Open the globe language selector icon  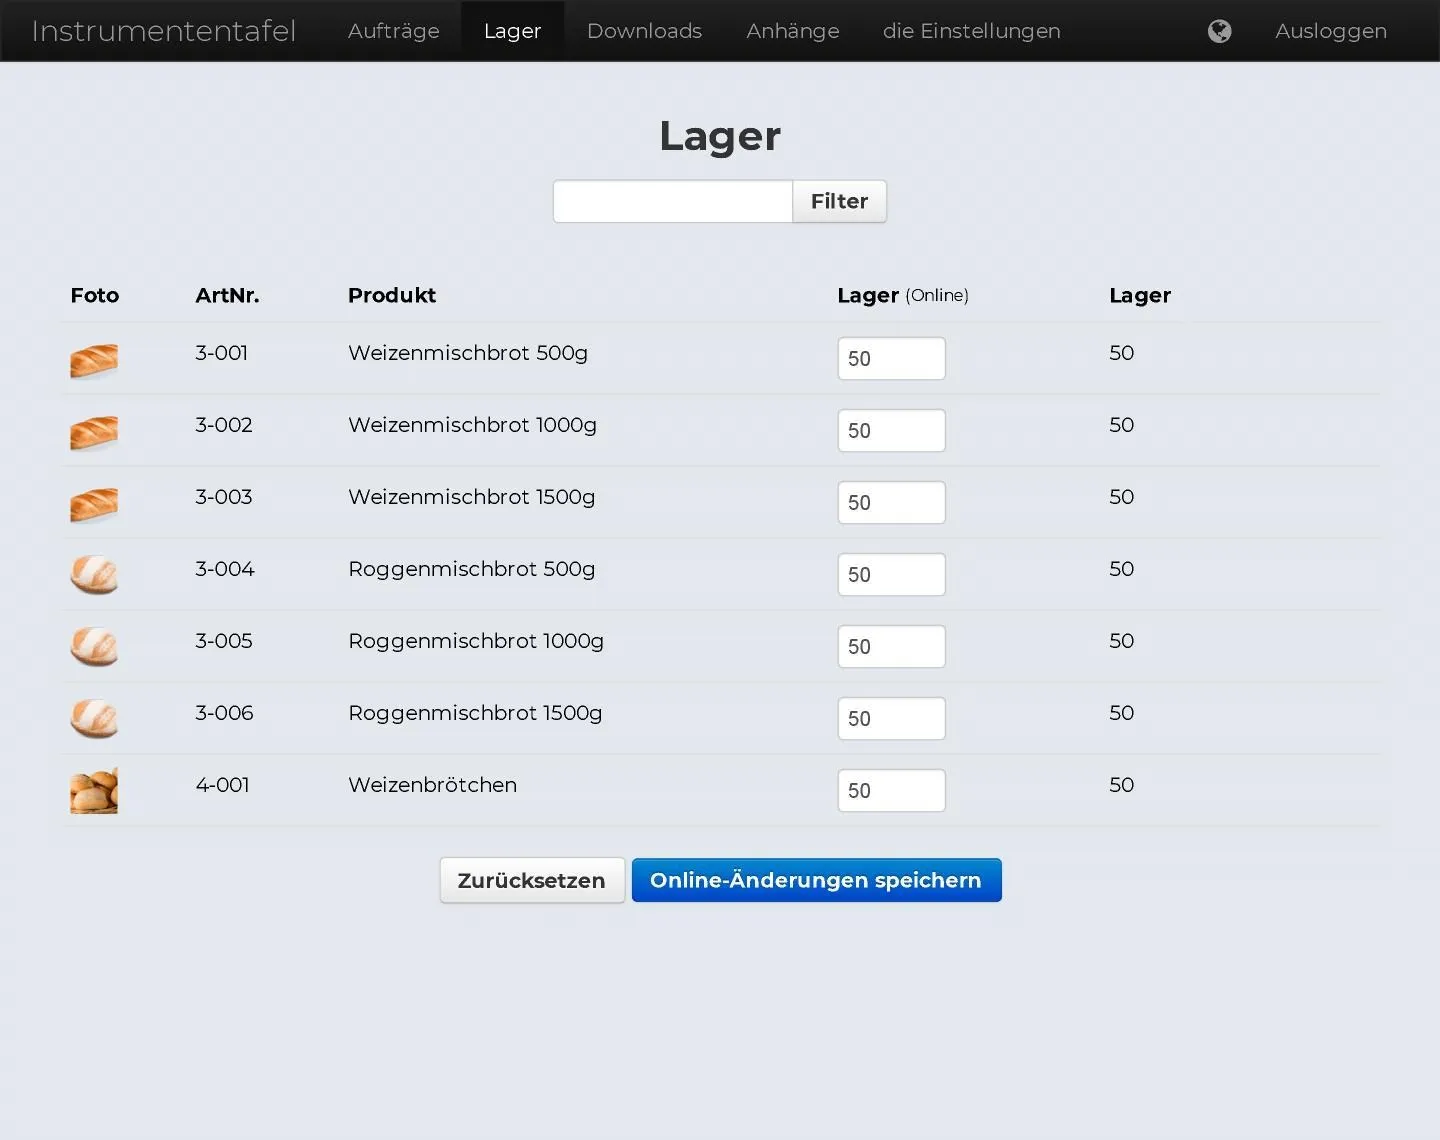tap(1219, 31)
